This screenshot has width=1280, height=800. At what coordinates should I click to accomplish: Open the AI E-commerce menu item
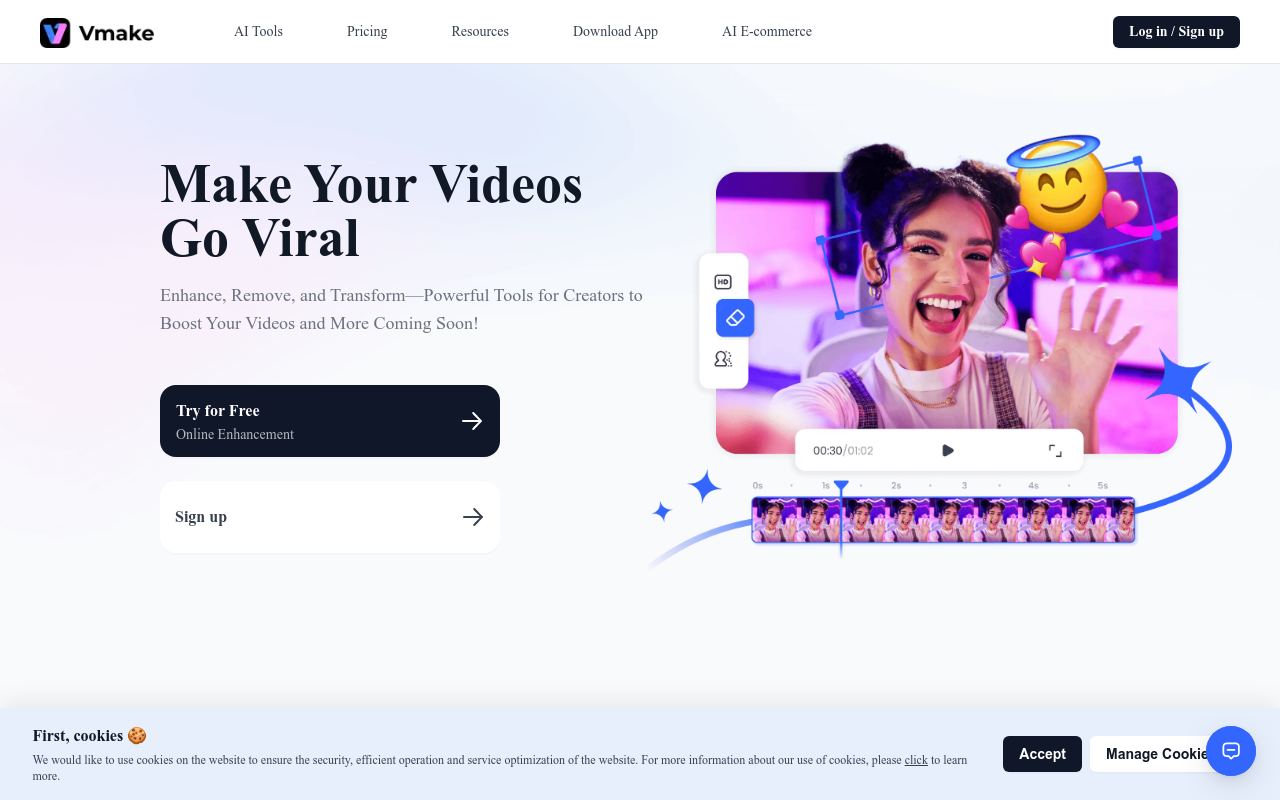coord(767,31)
